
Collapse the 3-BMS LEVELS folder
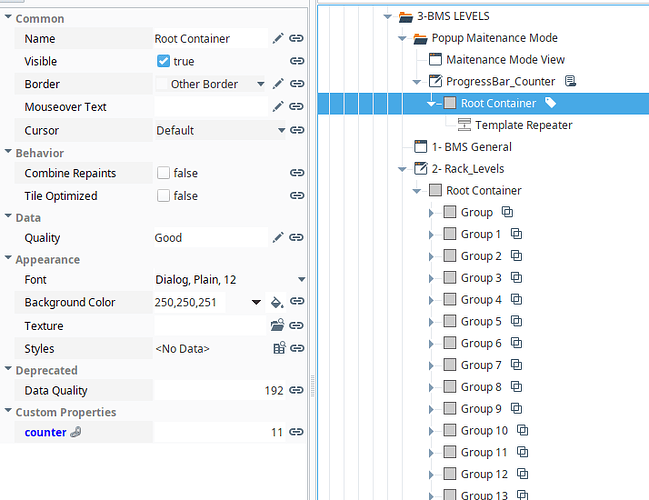pos(387,17)
